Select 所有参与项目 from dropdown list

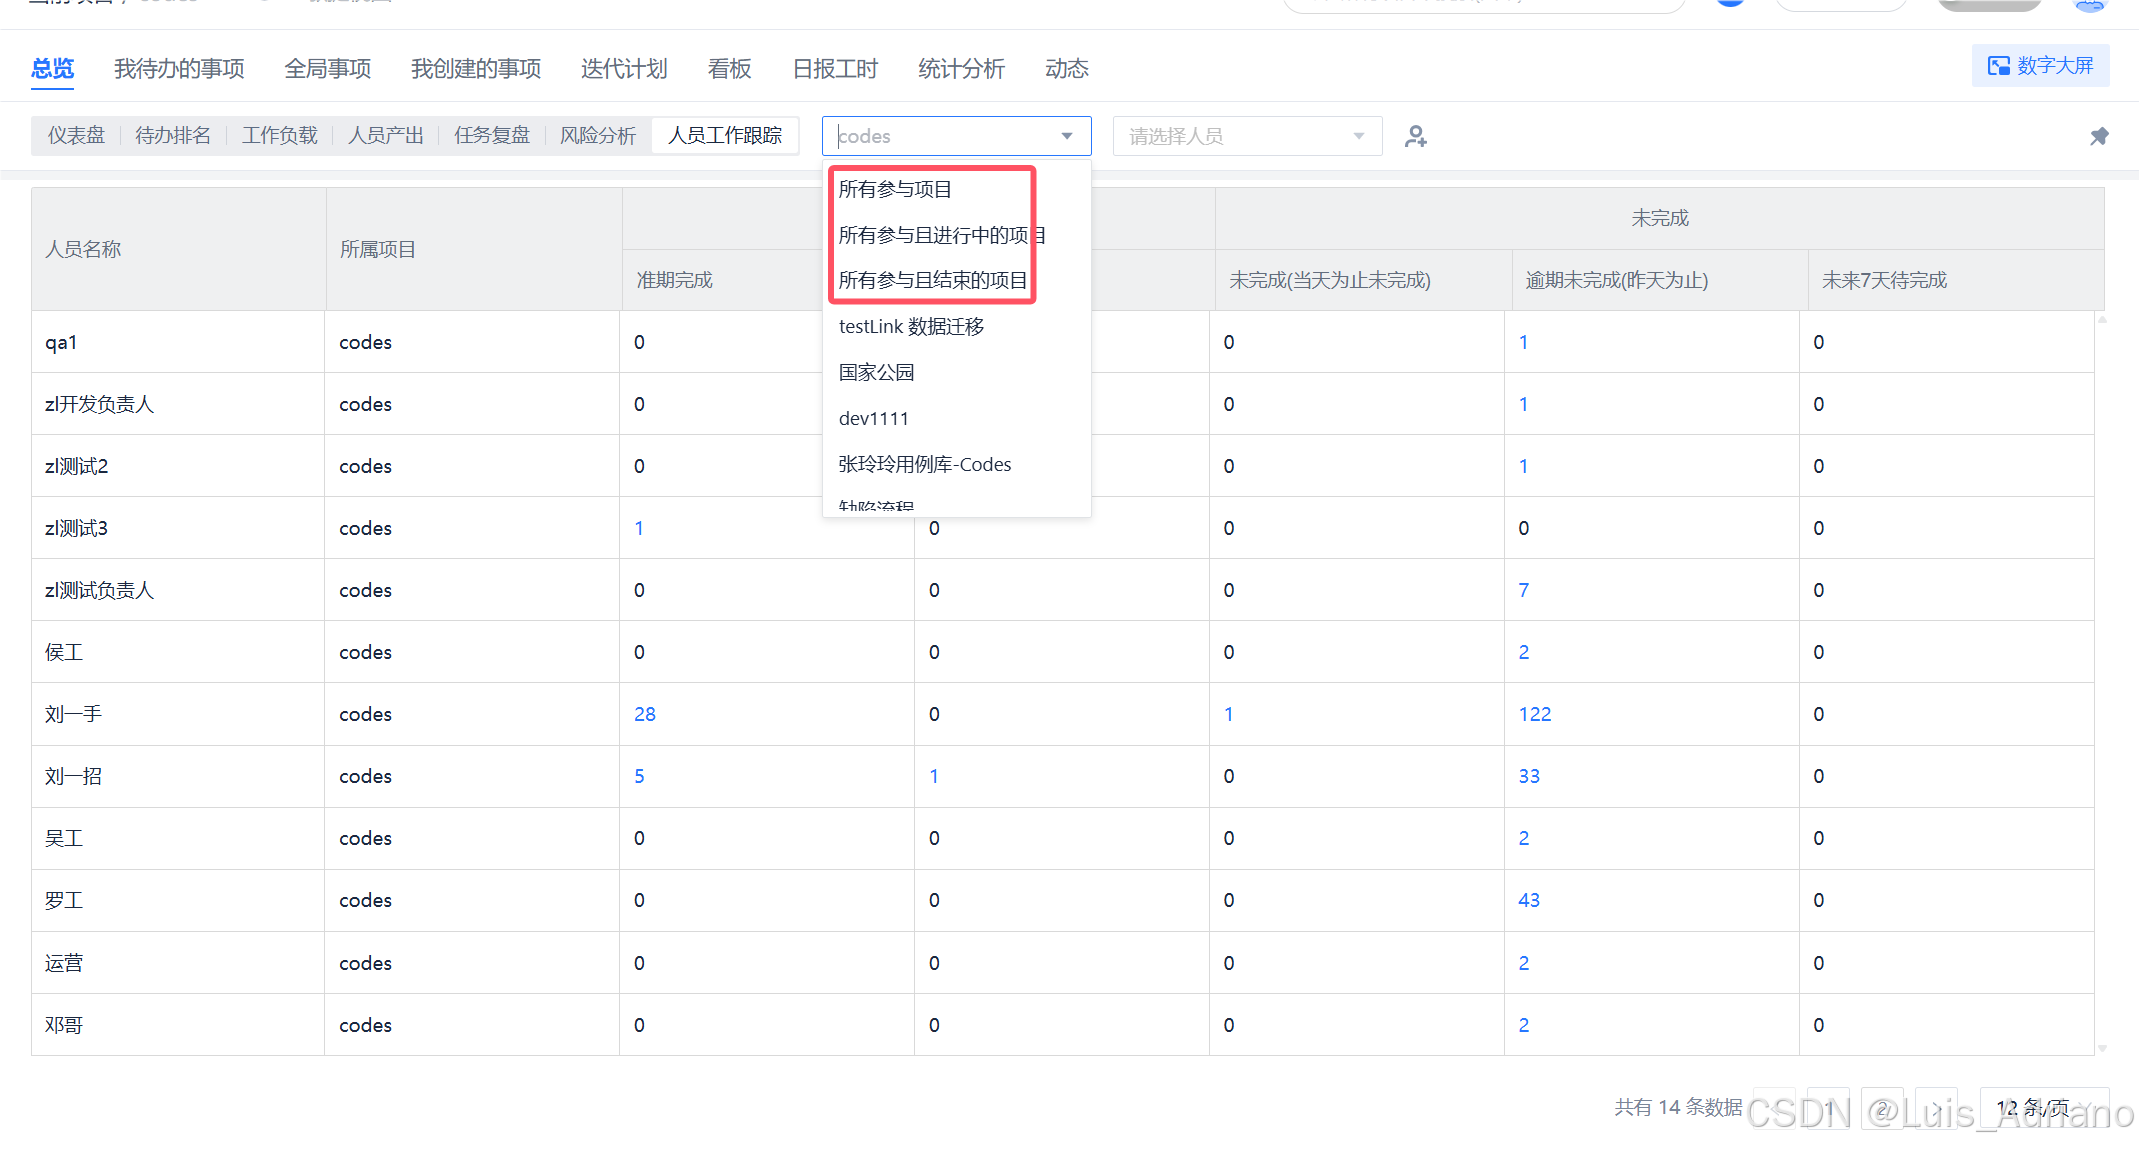[x=895, y=189]
